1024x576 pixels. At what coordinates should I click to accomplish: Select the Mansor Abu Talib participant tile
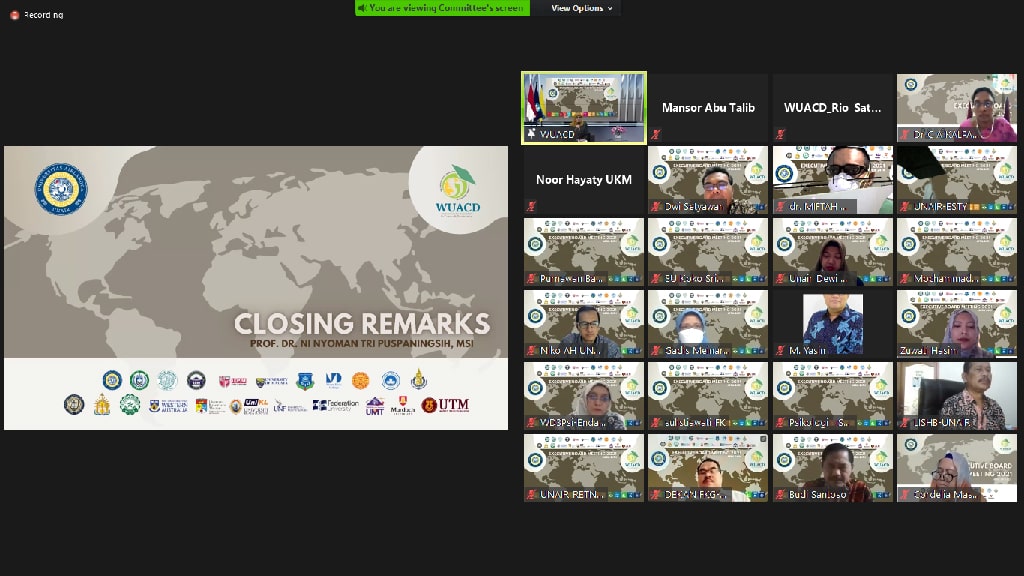coord(708,108)
